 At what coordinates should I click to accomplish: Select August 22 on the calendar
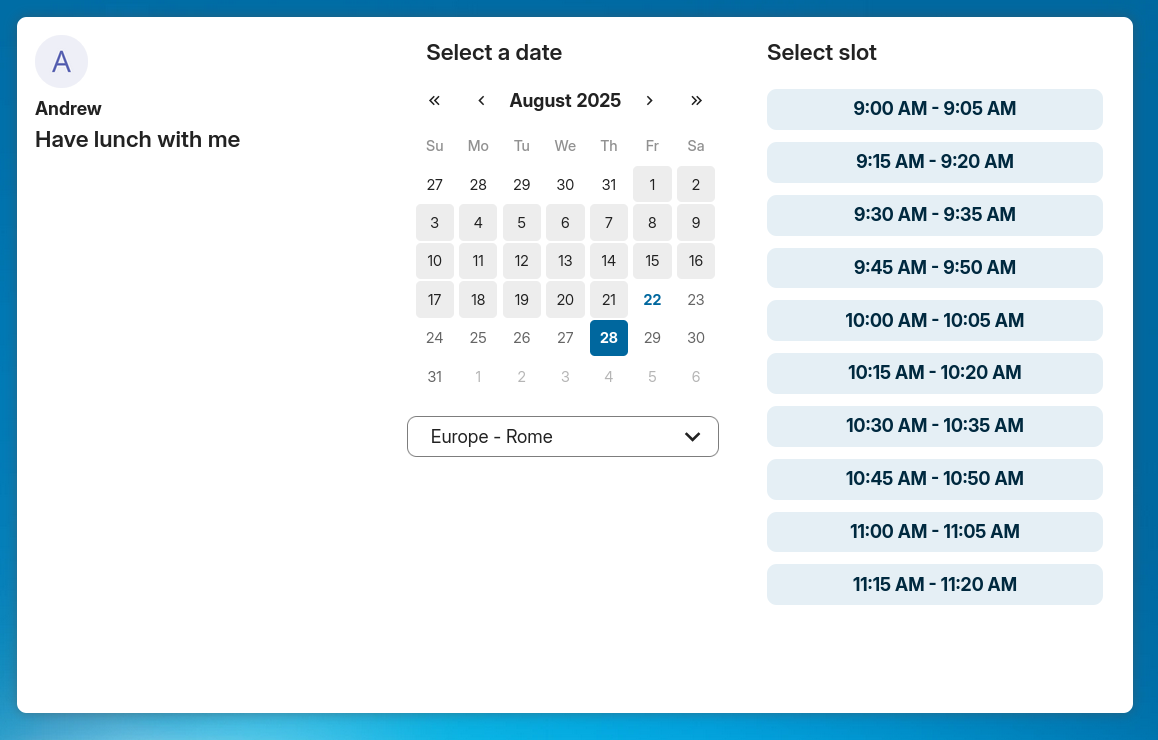(652, 299)
